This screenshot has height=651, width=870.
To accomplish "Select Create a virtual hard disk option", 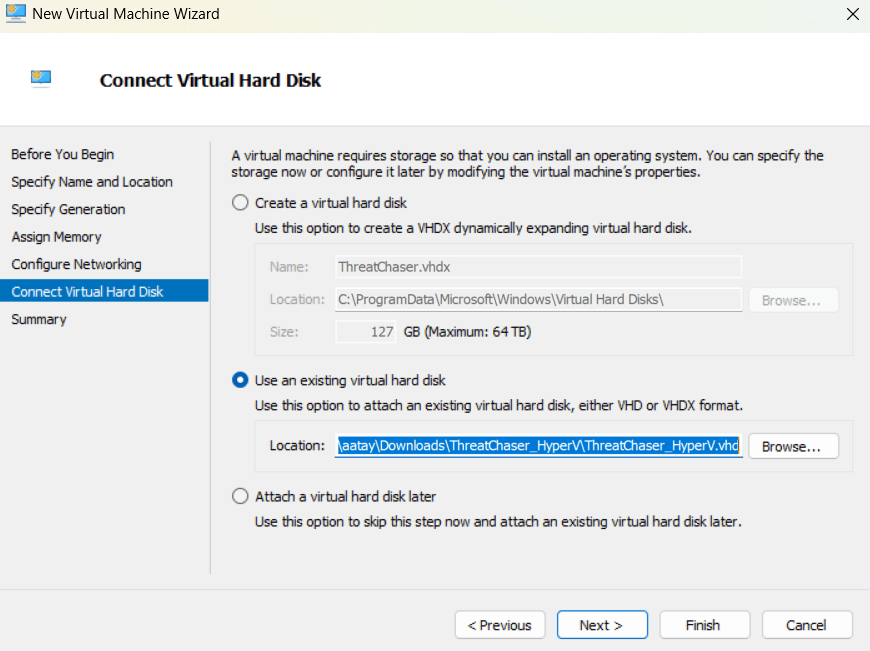I will pos(240,203).
